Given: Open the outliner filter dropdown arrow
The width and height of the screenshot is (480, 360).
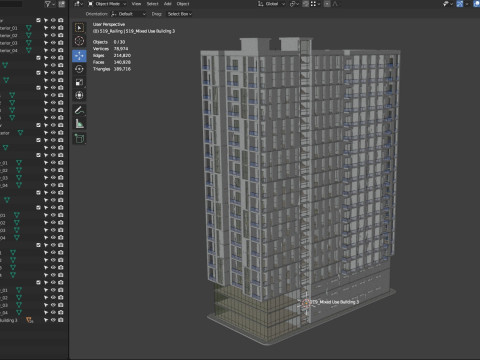Looking at the screenshot, I should pos(54,4).
